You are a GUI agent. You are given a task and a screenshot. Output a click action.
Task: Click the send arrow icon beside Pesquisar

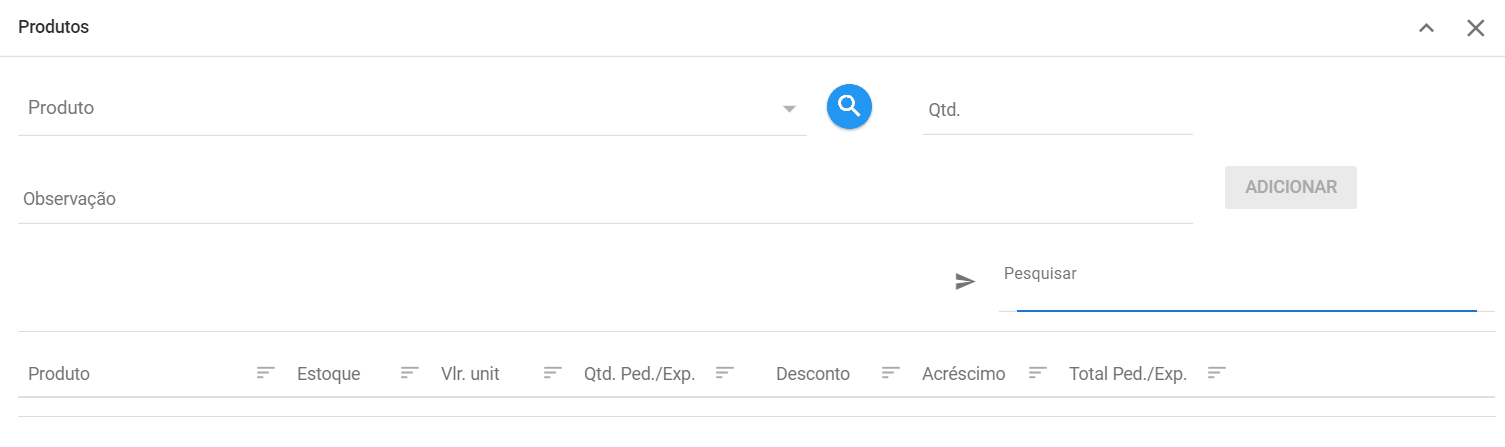coord(965,282)
